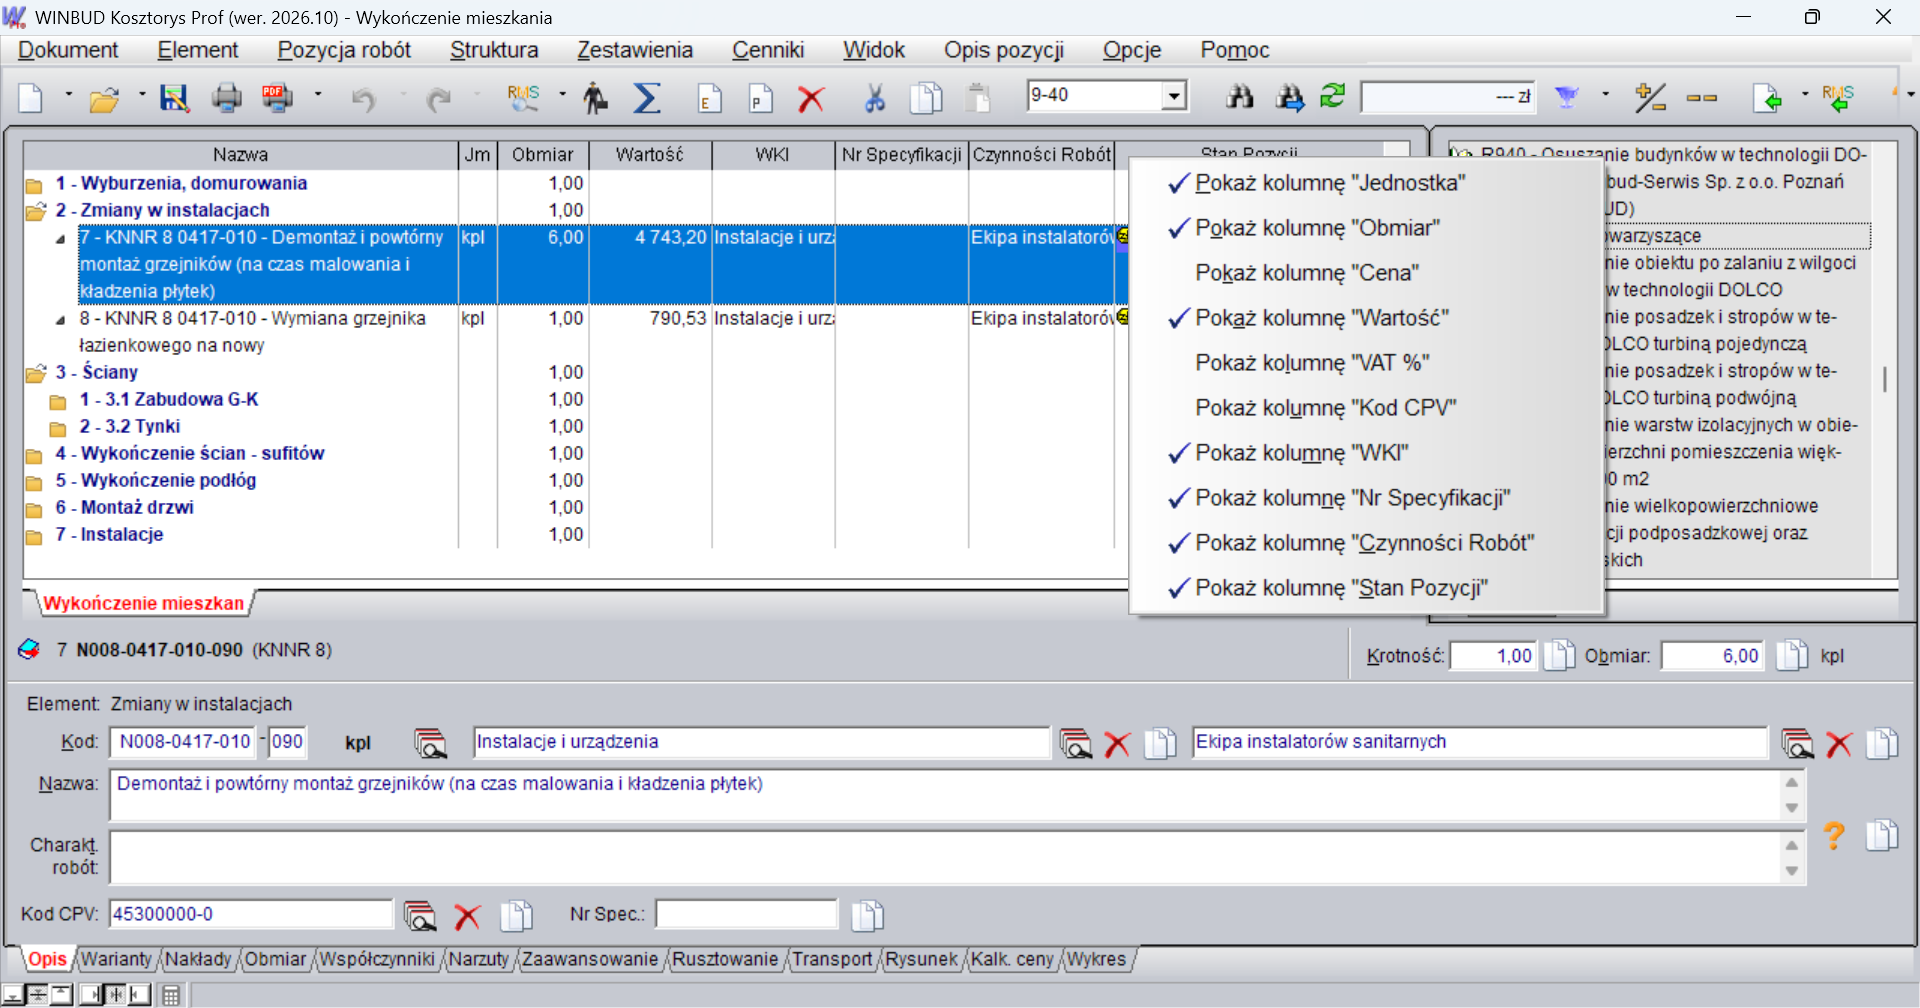The image size is (1920, 1008).
Task: Click the Nazwa column header
Action: click(240, 155)
